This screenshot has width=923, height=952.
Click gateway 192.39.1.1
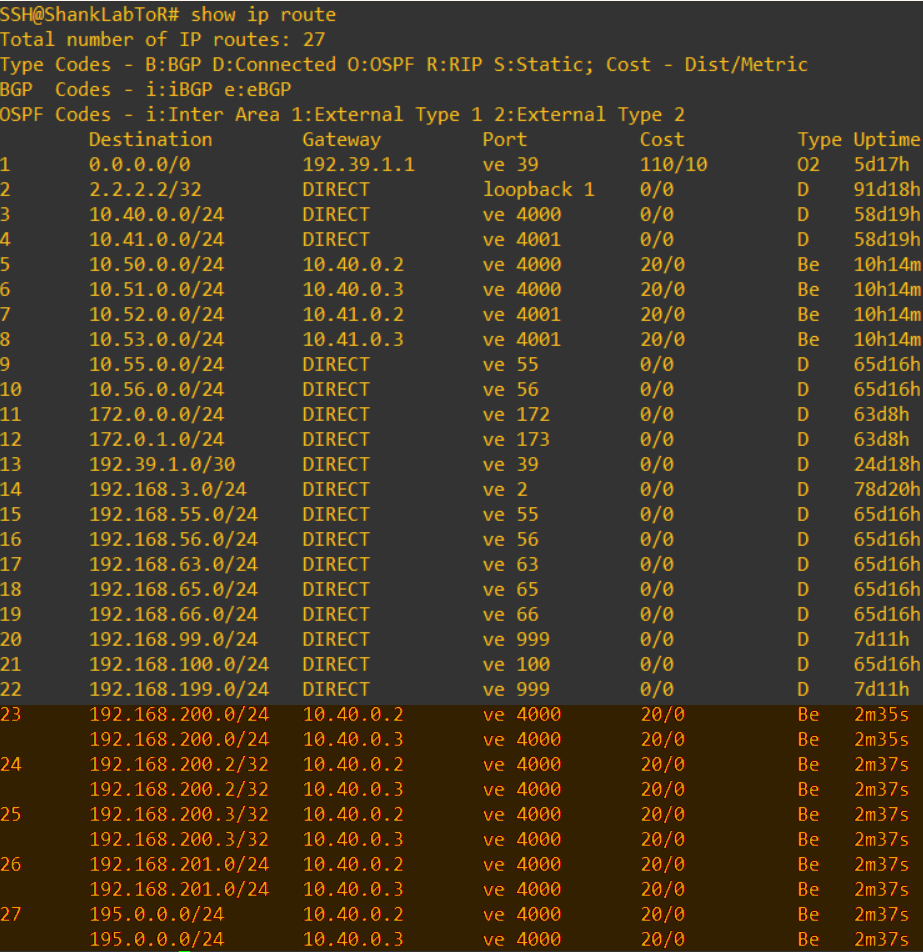358,164
